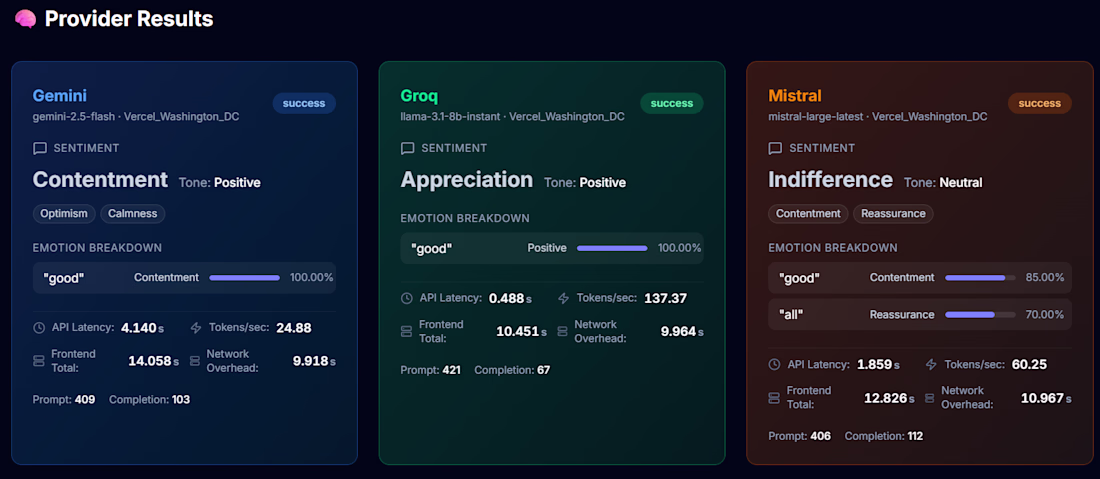Click the 10.967 s network overhead value

1046,398
